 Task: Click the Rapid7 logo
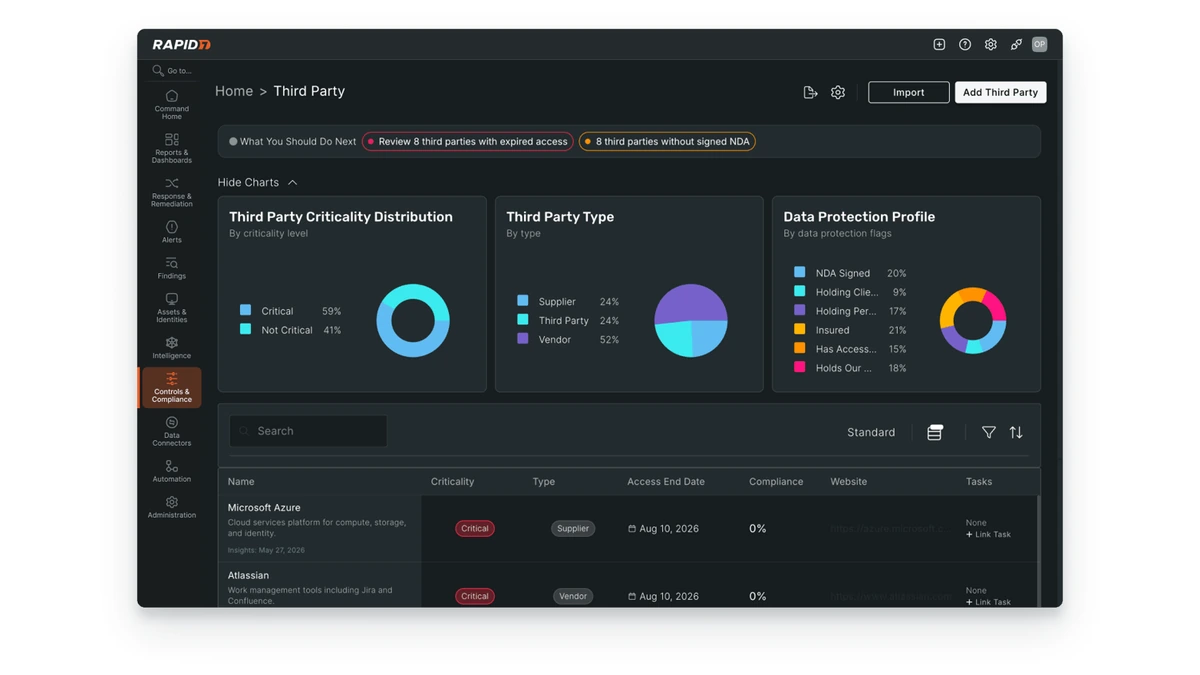(181, 45)
